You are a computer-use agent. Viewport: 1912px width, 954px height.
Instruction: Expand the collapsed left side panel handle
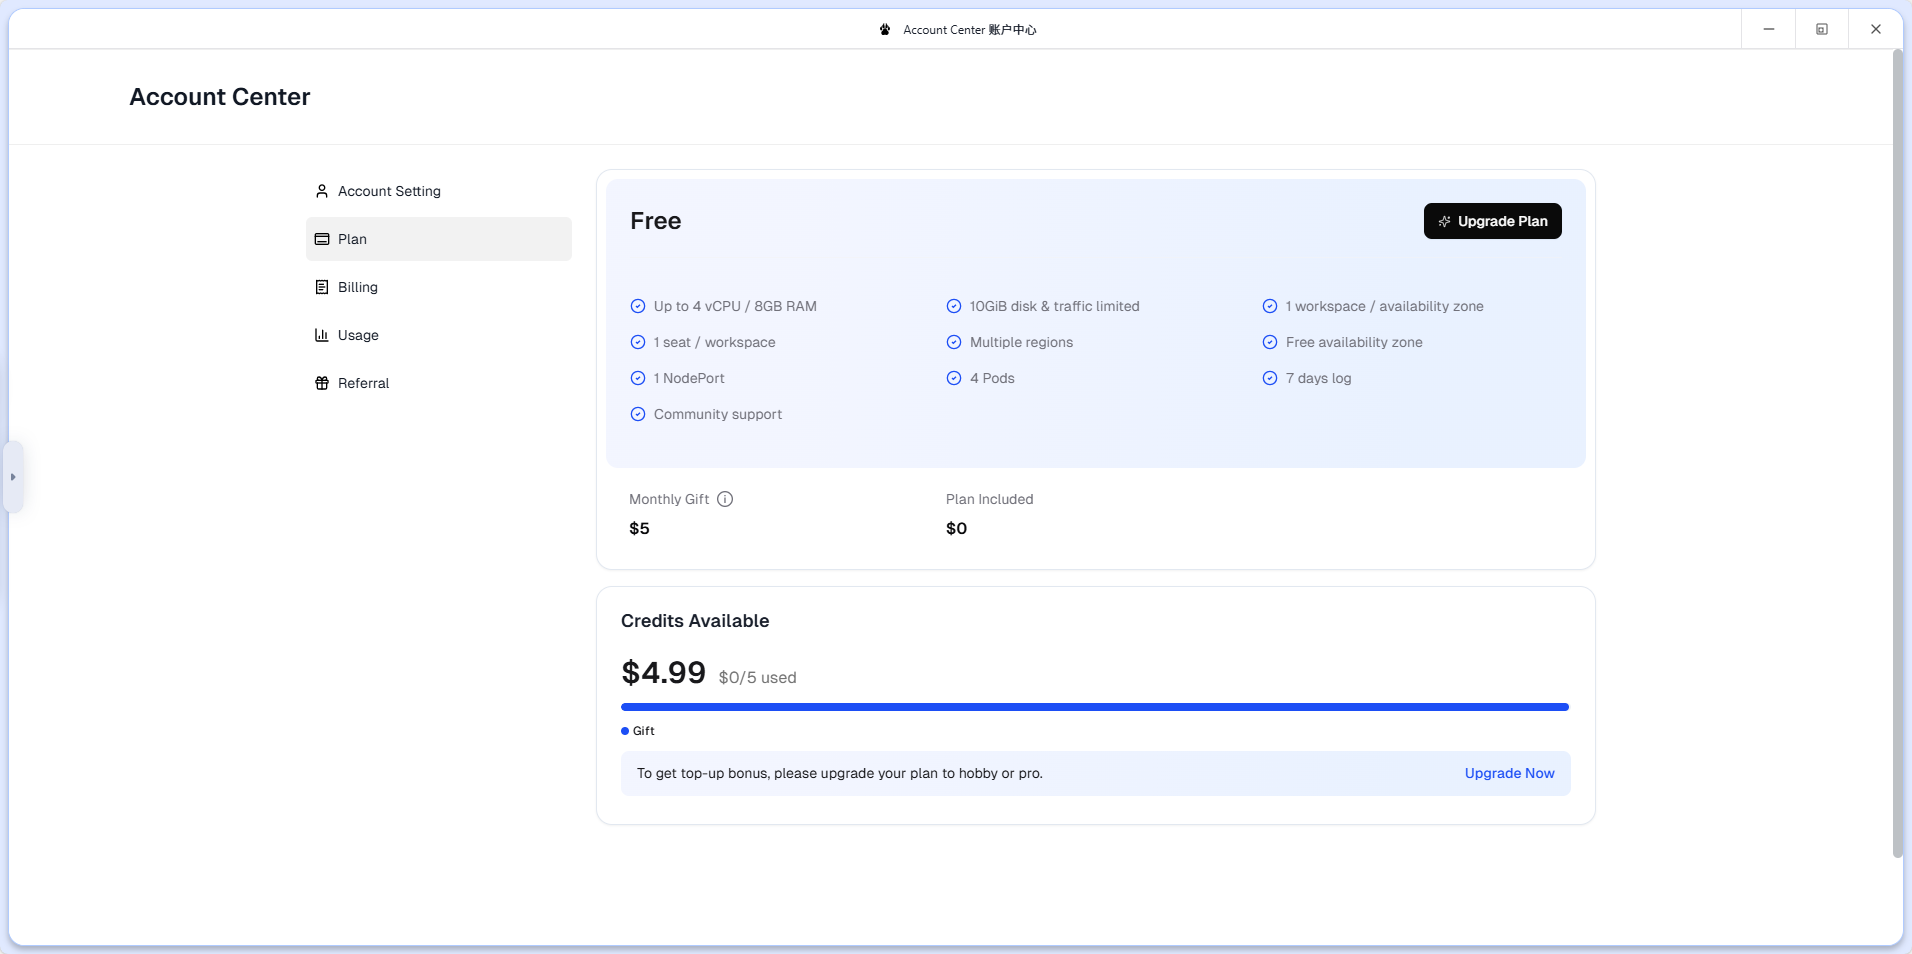click(13, 477)
